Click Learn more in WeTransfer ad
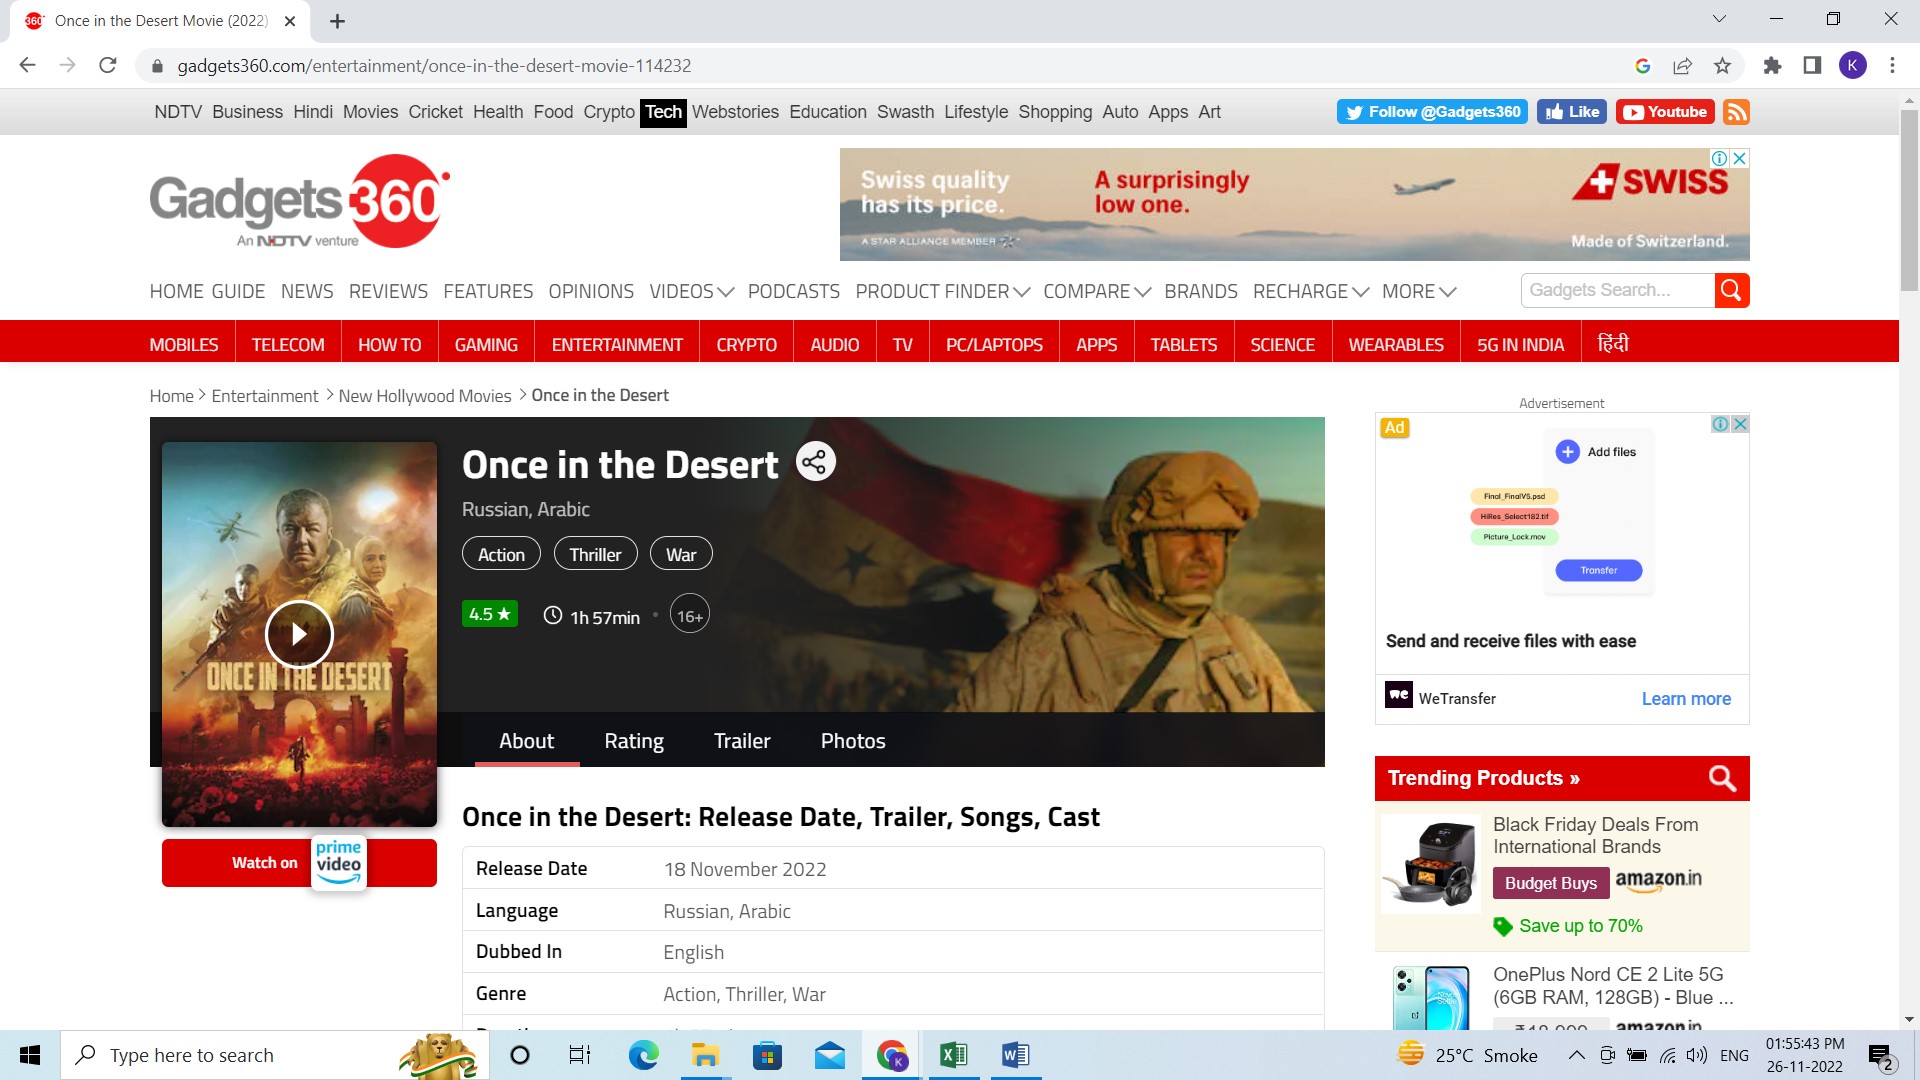The image size is (1920, 1080). pos(1686,699)
